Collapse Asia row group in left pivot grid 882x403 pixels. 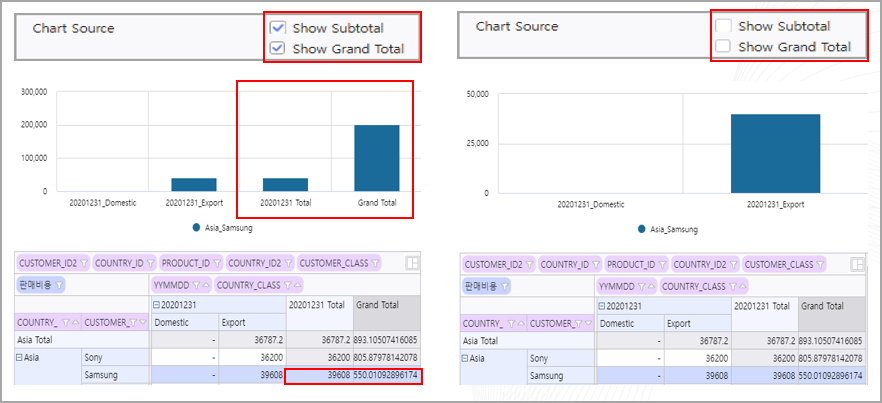[20, 357]
